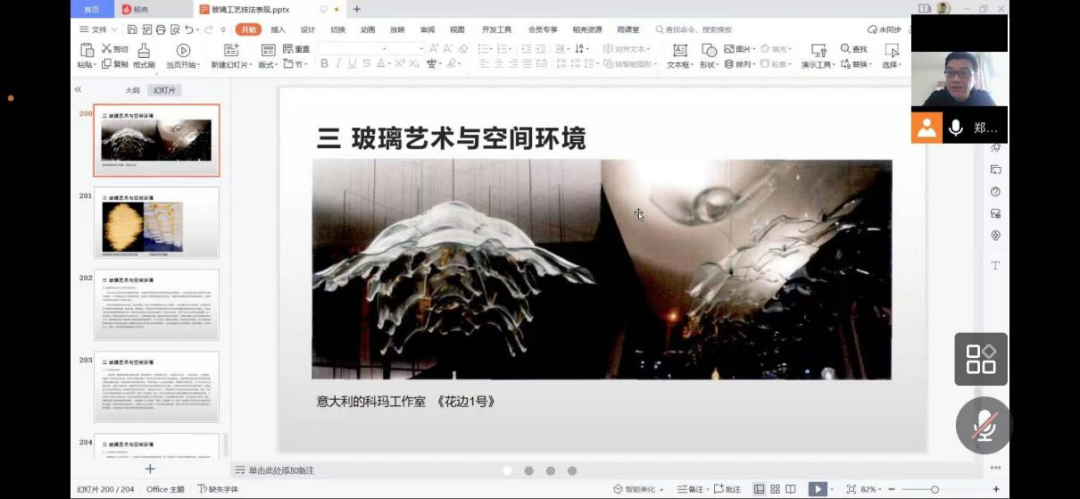Select slide 201 thumbnail
1080x499 pixels.
tap(156, 223)
